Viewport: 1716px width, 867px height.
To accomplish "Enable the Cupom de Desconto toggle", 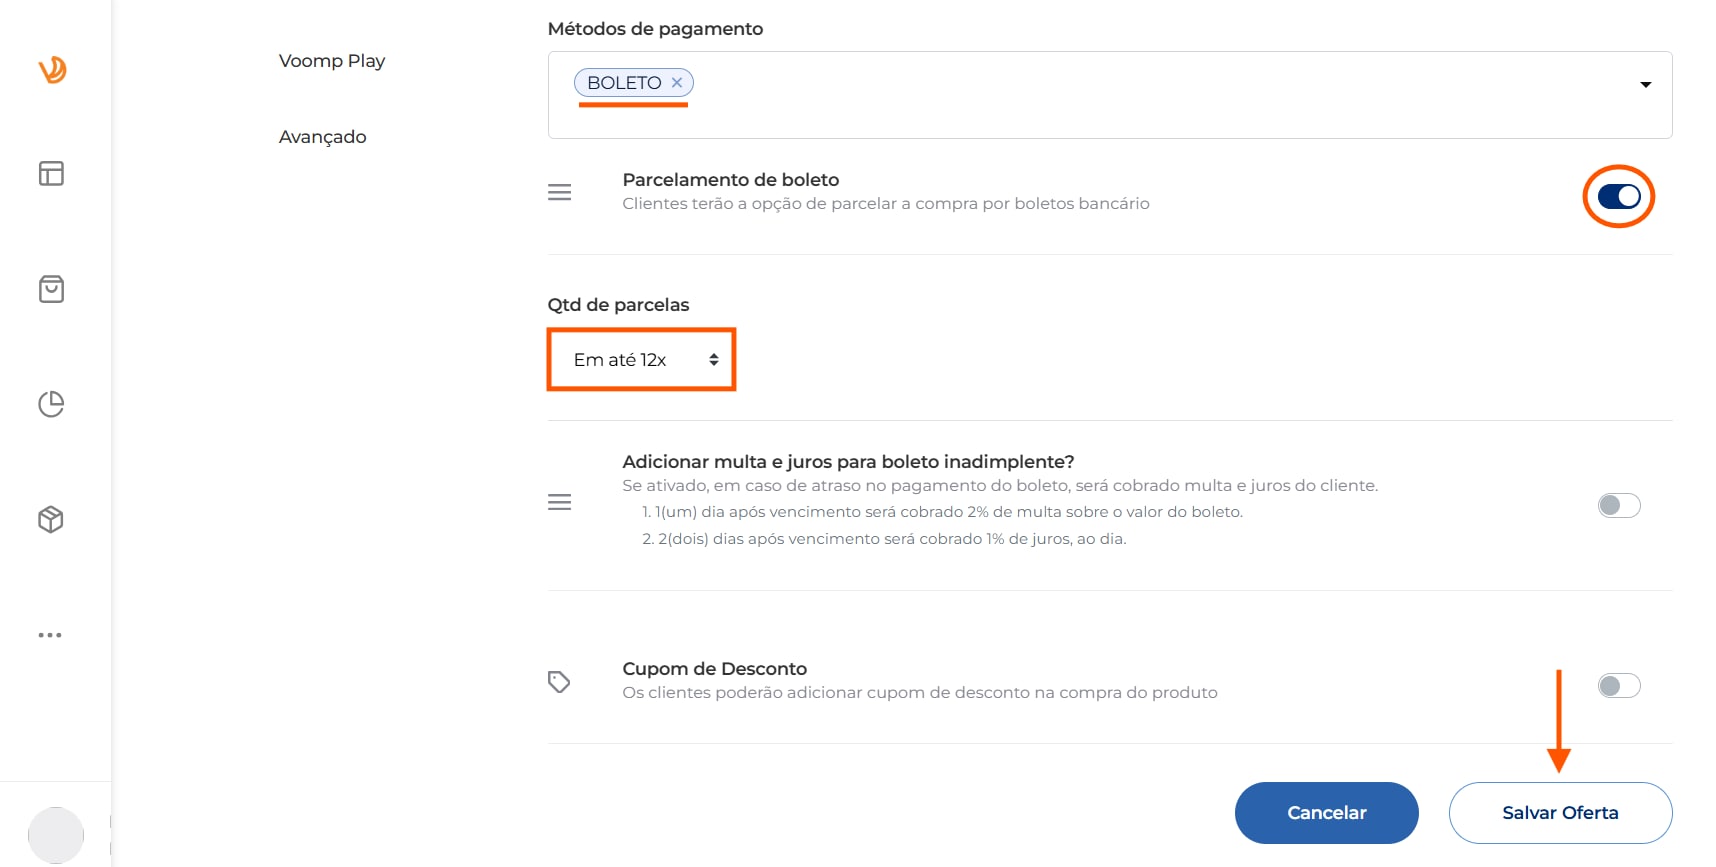I will click(x=1618, y=685).
